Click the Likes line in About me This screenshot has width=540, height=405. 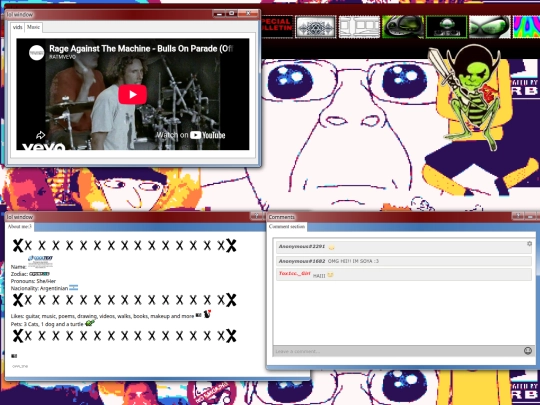(102, 316)
